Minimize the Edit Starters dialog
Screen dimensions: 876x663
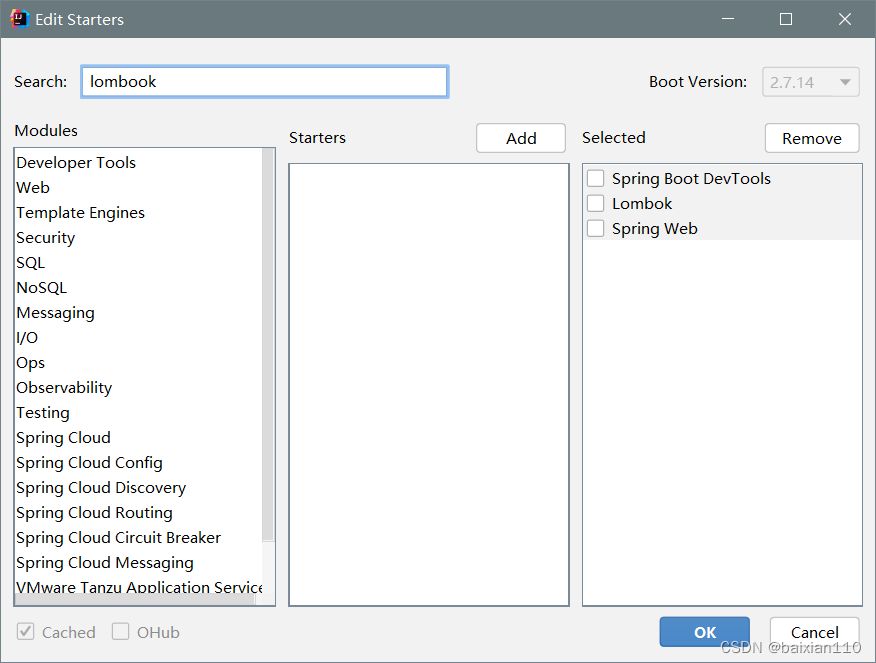click(x=727, y=19)
